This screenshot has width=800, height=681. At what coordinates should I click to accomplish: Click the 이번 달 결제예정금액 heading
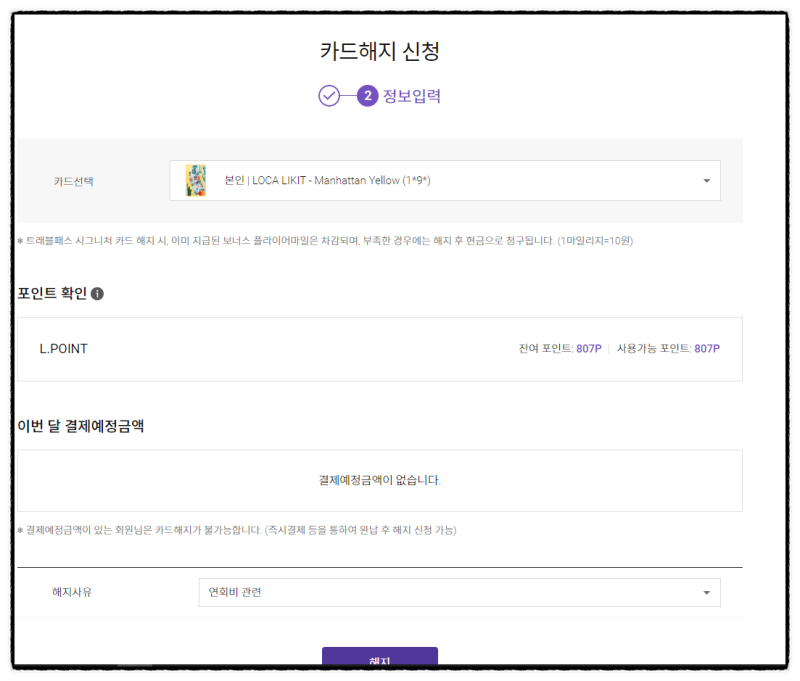[x=81, y=426]
